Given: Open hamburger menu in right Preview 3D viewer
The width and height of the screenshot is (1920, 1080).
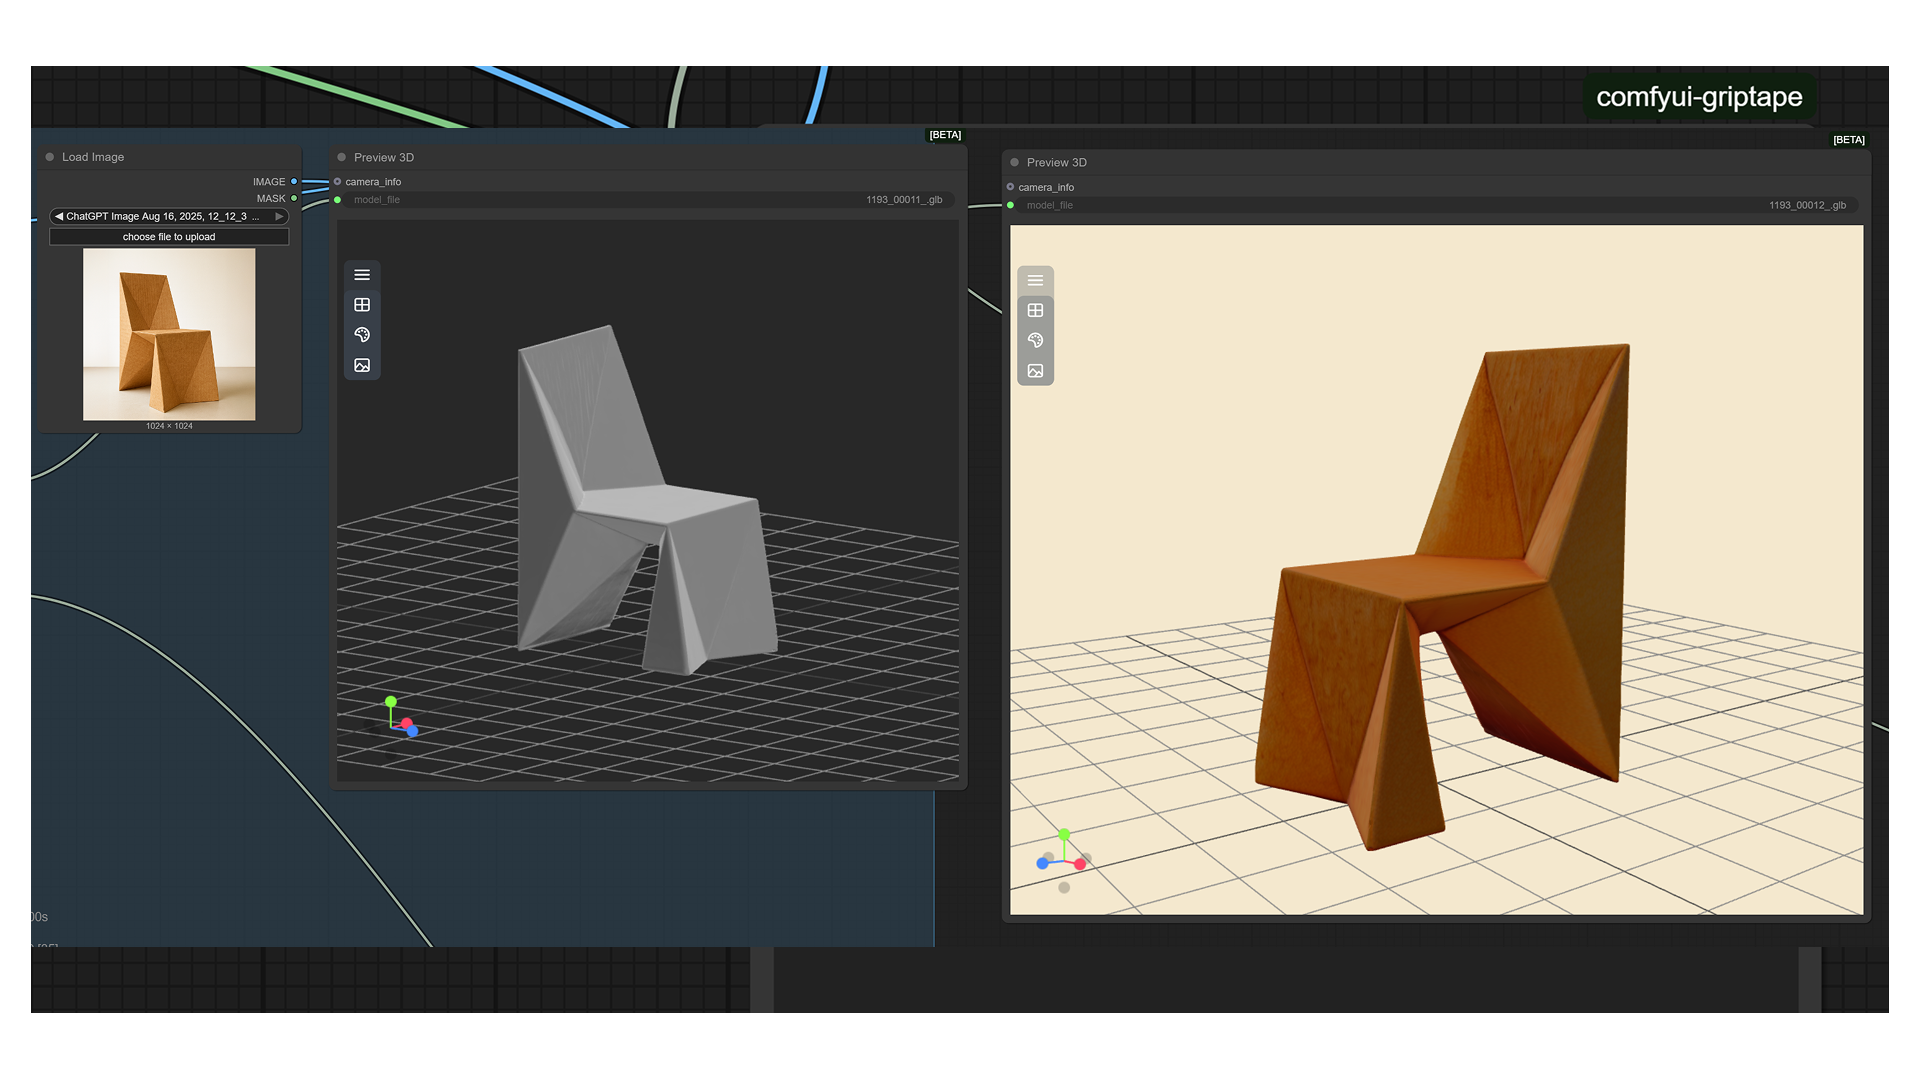Looking at the screenshot, I should (1035, 281).
